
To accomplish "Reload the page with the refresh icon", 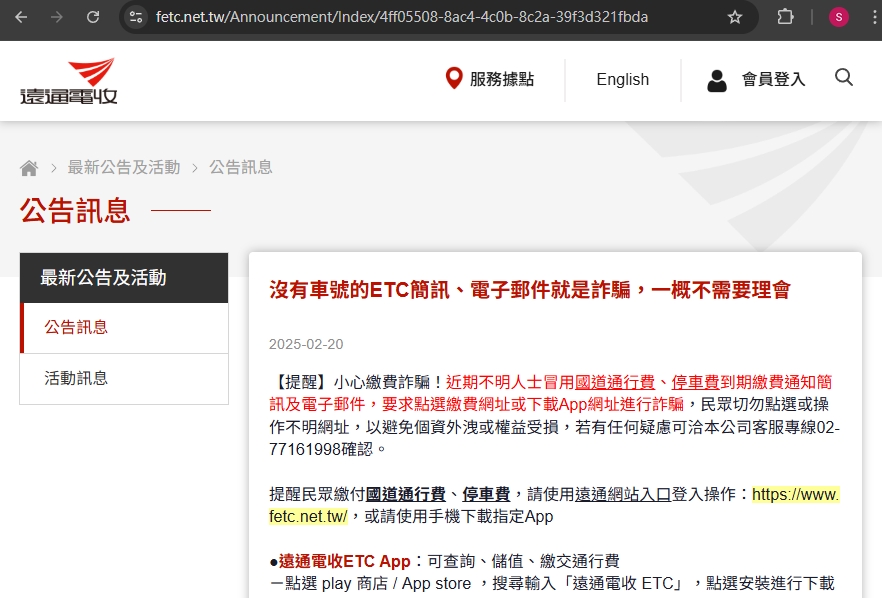I will click(x=93, y=17).
